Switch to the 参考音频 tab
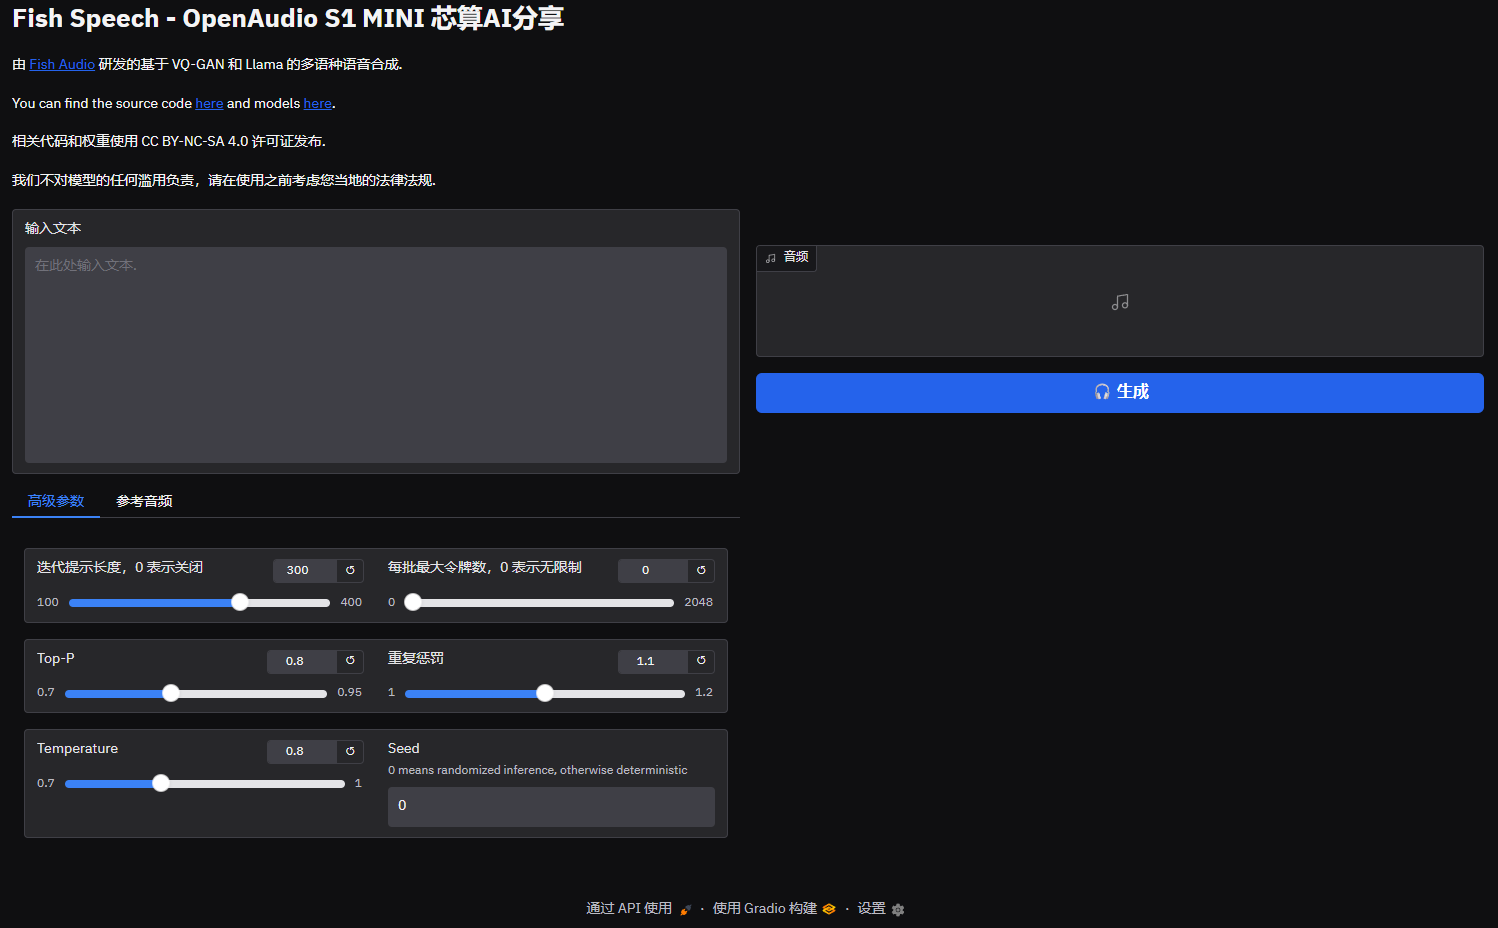 144,501
